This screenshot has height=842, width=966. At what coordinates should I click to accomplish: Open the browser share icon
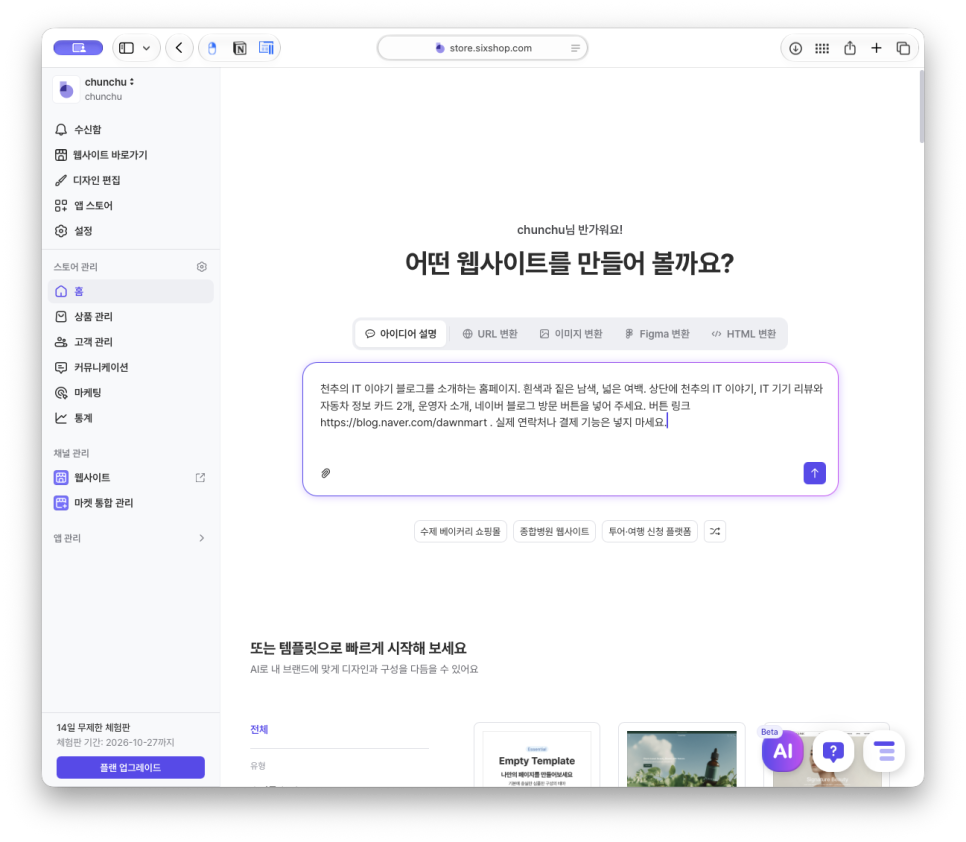(850, 48)
